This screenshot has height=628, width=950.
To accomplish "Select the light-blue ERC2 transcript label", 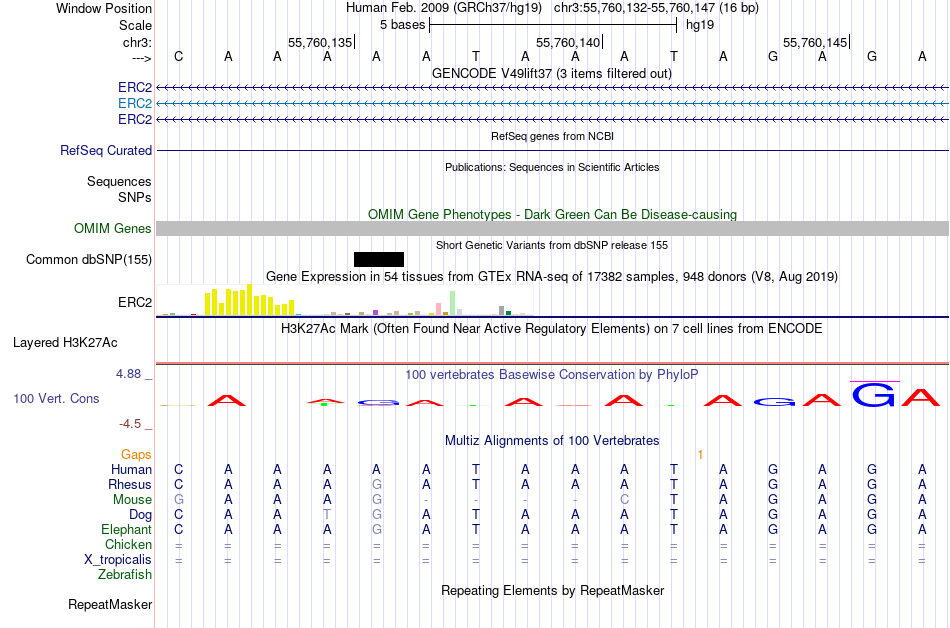I will pyautogui.click(x=135, y=104).
